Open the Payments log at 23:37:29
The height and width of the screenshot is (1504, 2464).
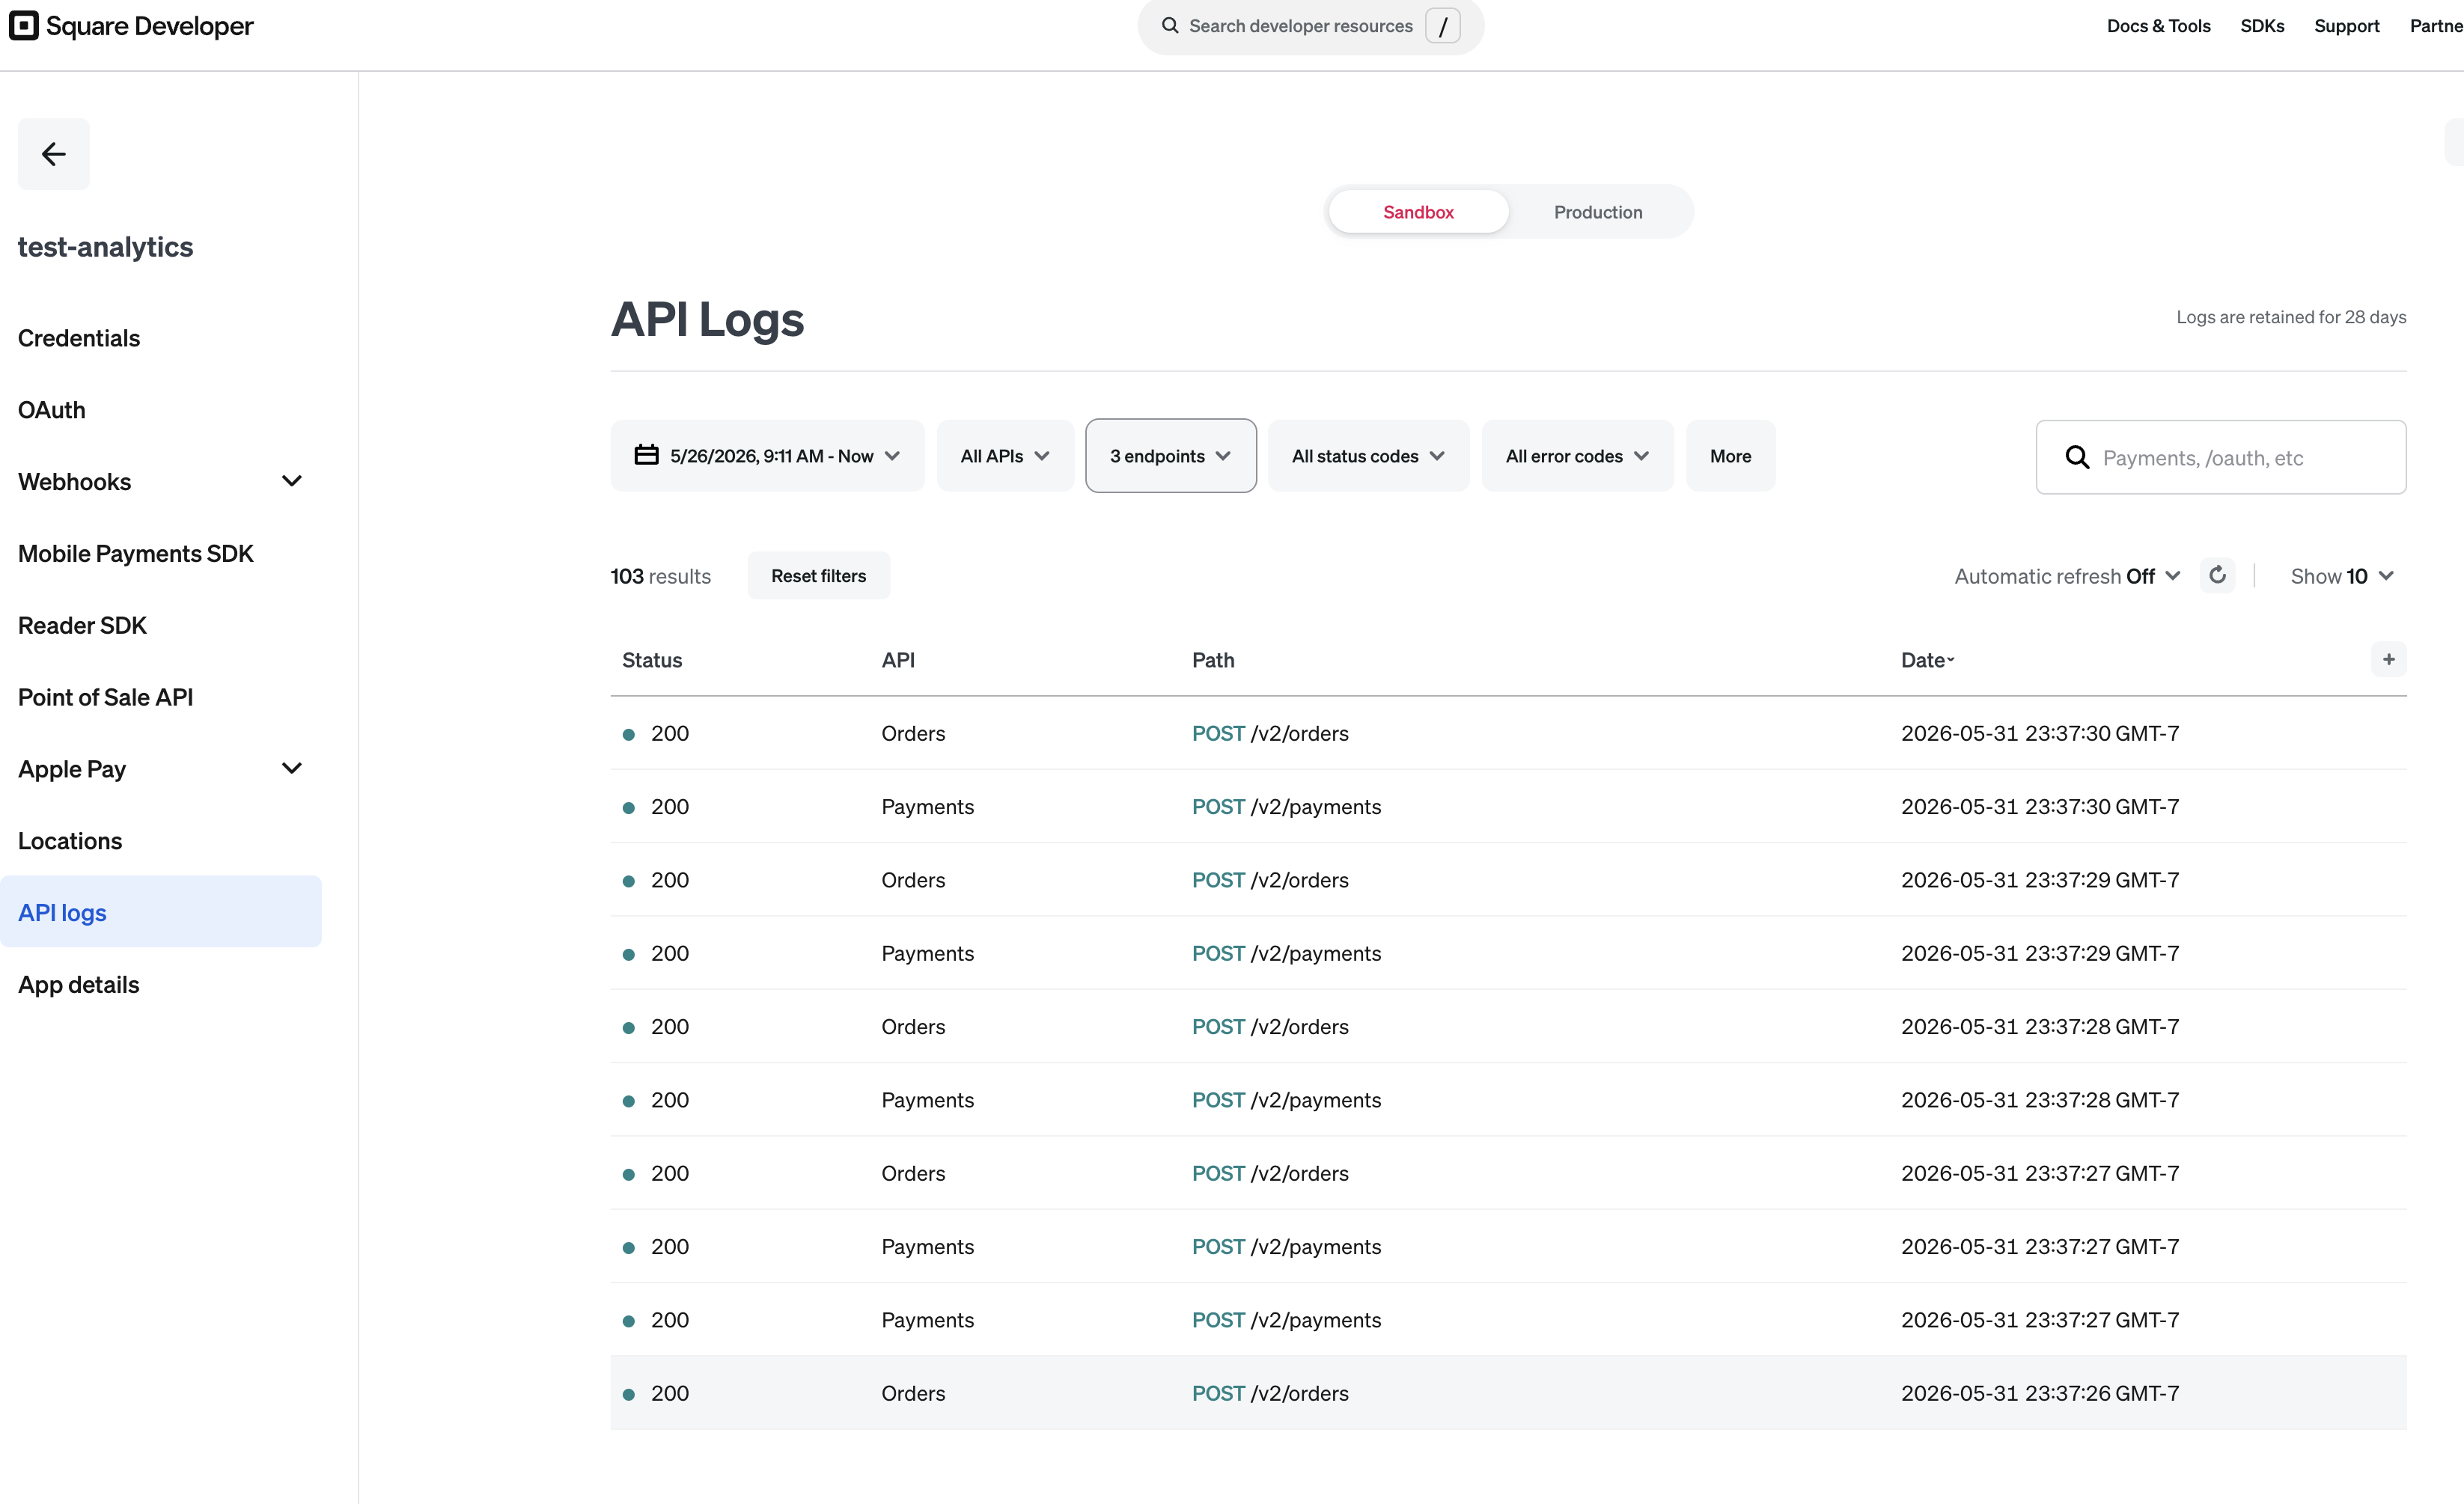(1508, 953)
